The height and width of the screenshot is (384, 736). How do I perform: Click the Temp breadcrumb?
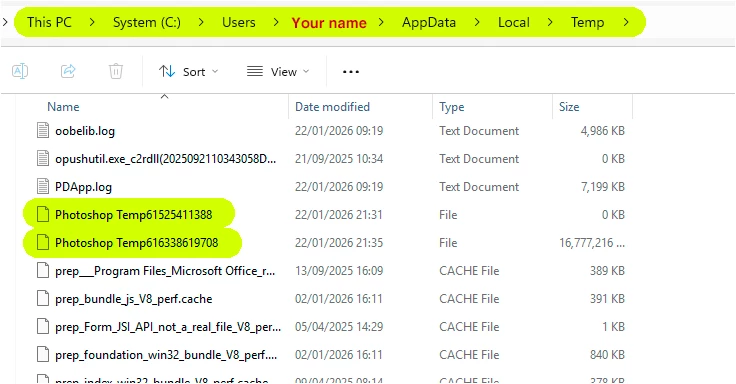(587, 22)
